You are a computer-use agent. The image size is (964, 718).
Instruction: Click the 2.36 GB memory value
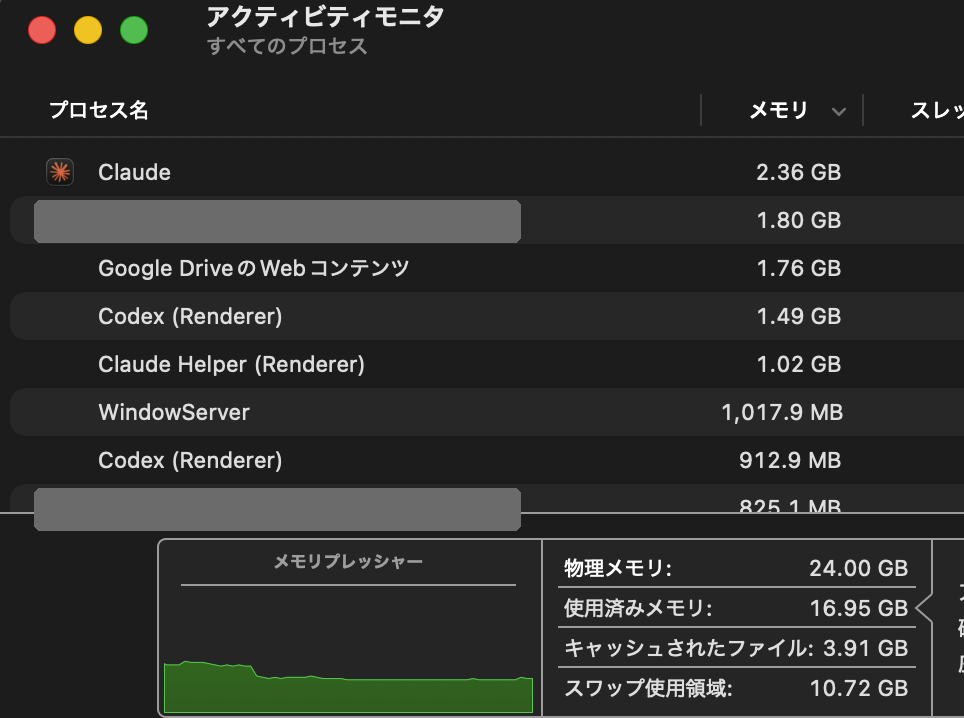click(798, 172)
